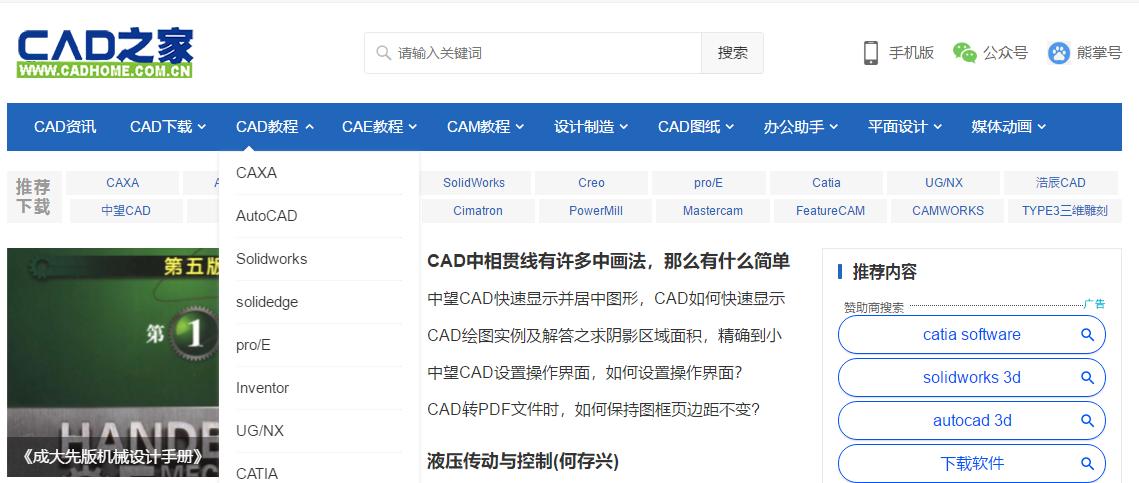Open the 成大先版机械设计手册 banner image
The width and height of the screenshot is (1139, 483).
tap(113, 362)
